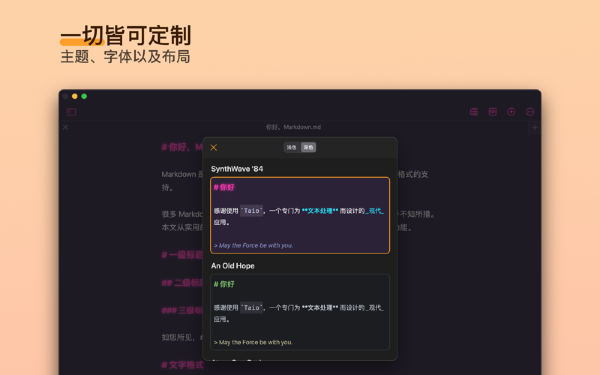Click the green zoom window button
Image resolution: width=600 pixels, height=375 pixels.
(x=84, y=96)
